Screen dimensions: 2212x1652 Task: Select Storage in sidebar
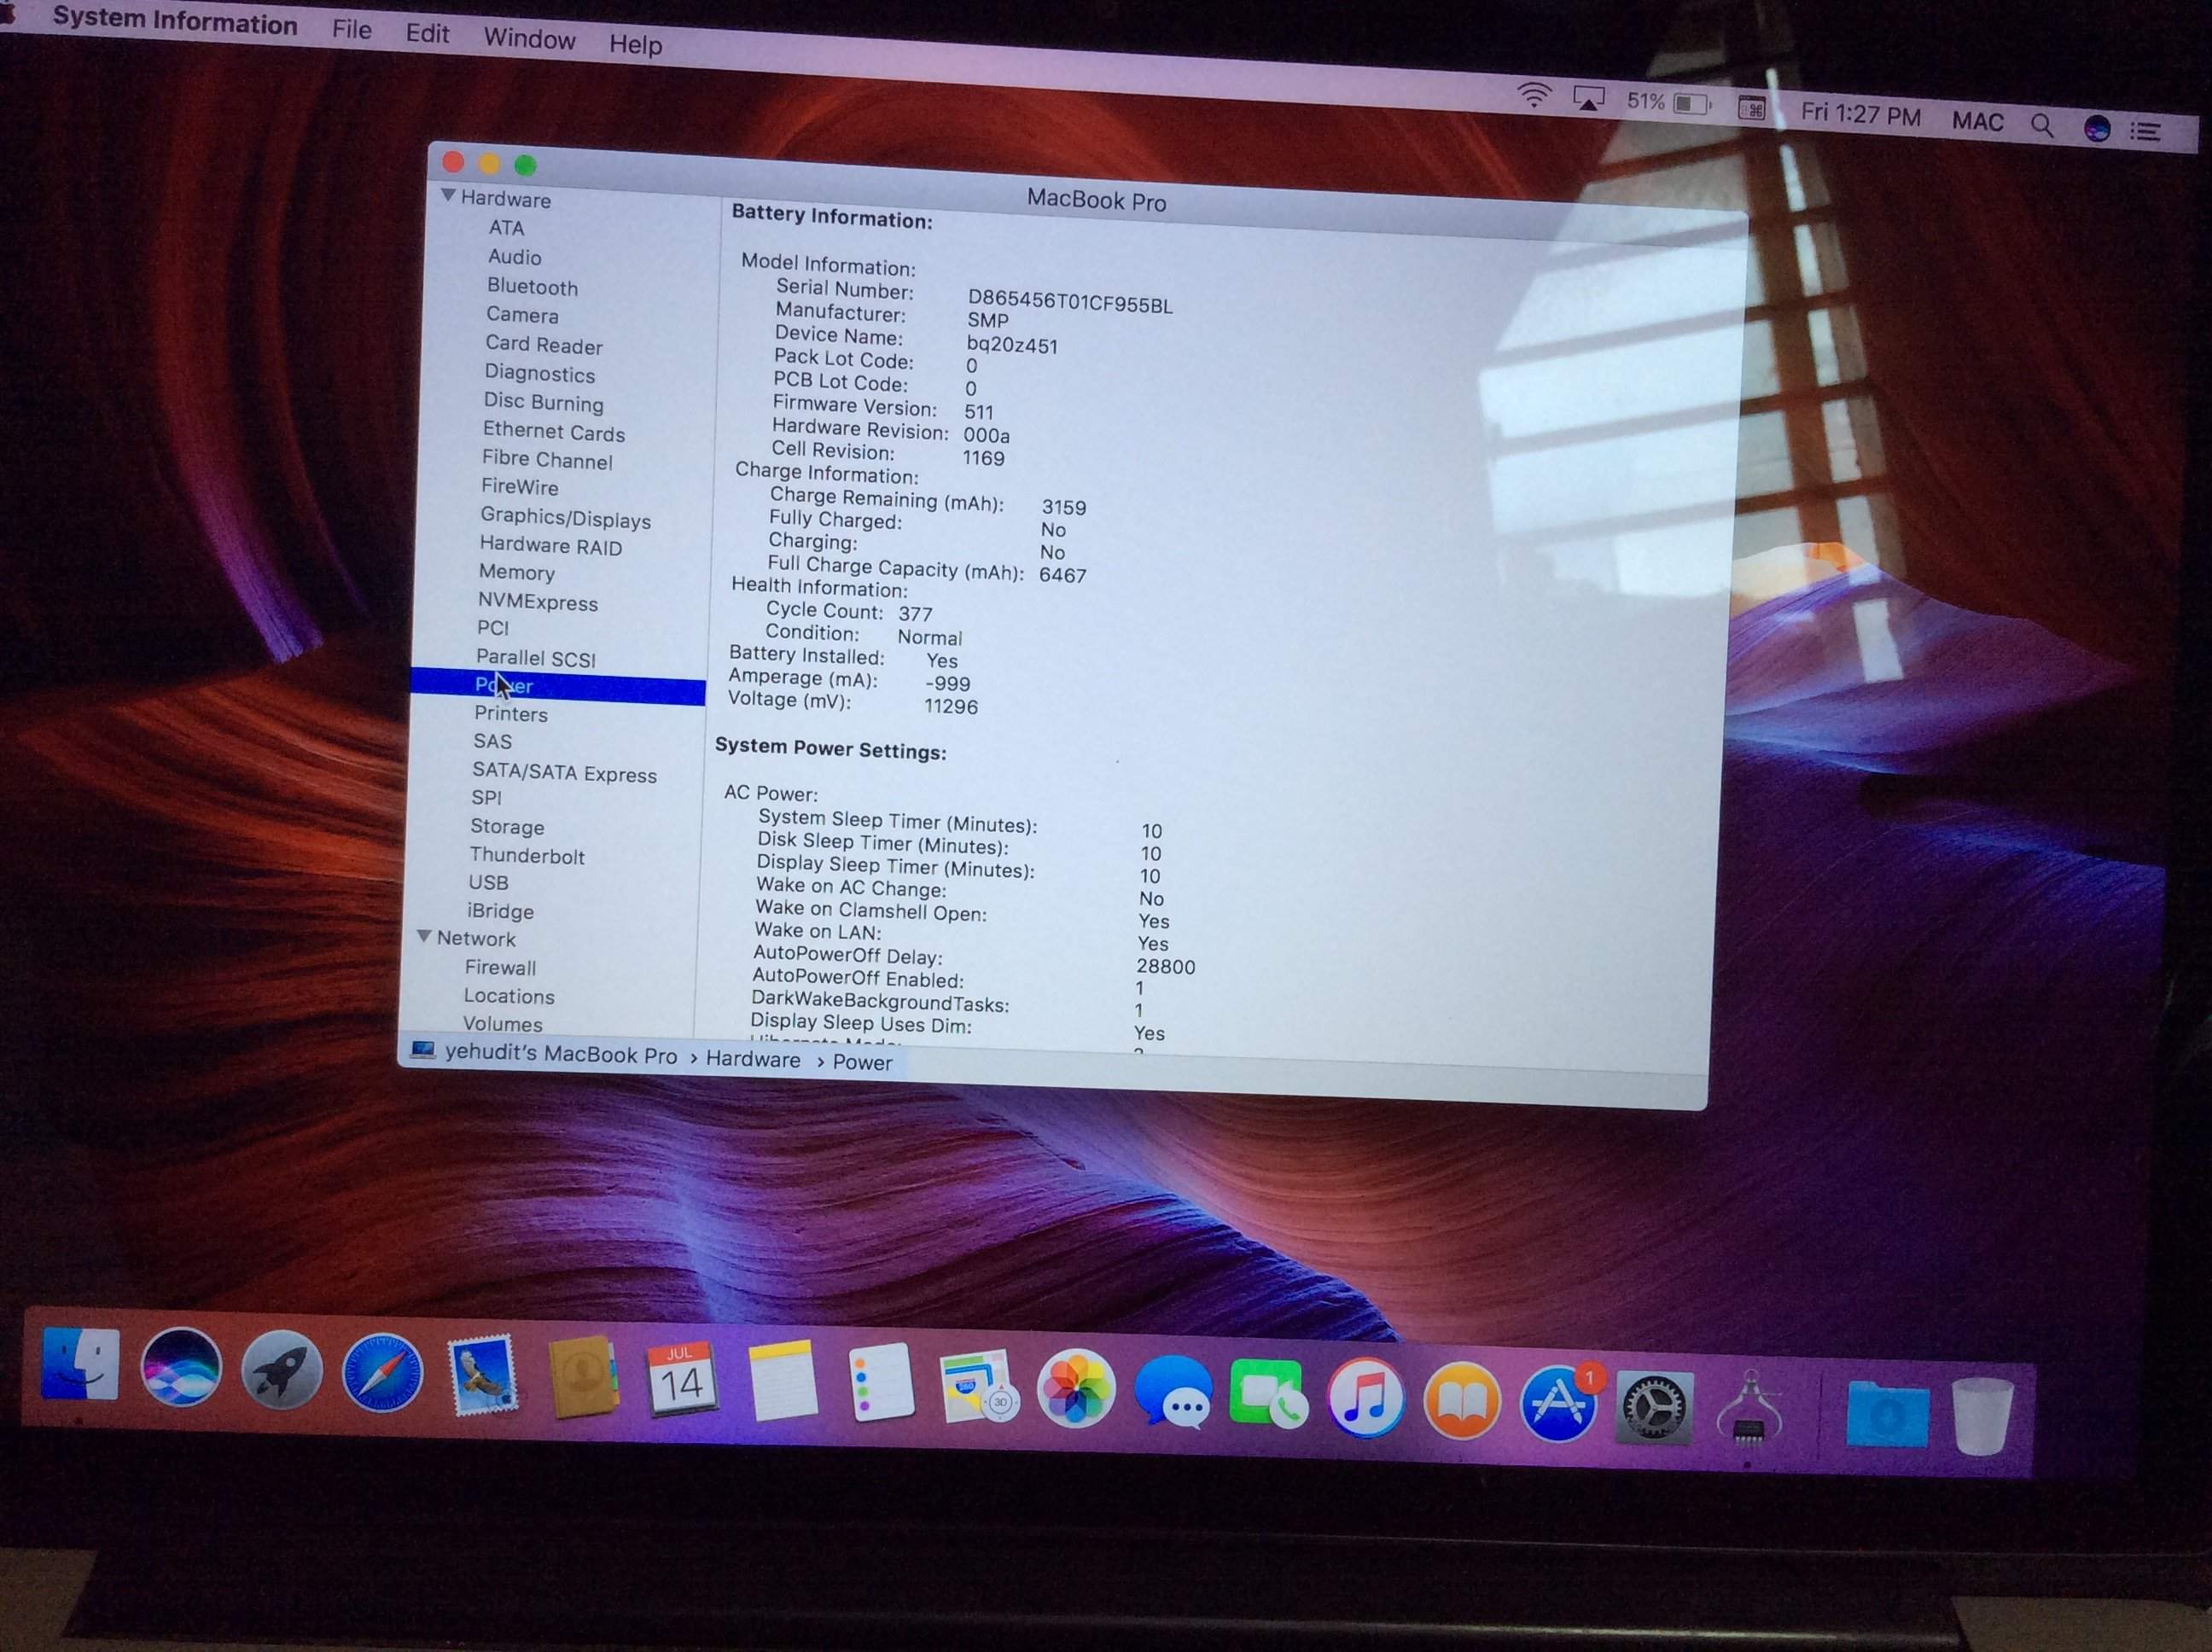[507, 827]
